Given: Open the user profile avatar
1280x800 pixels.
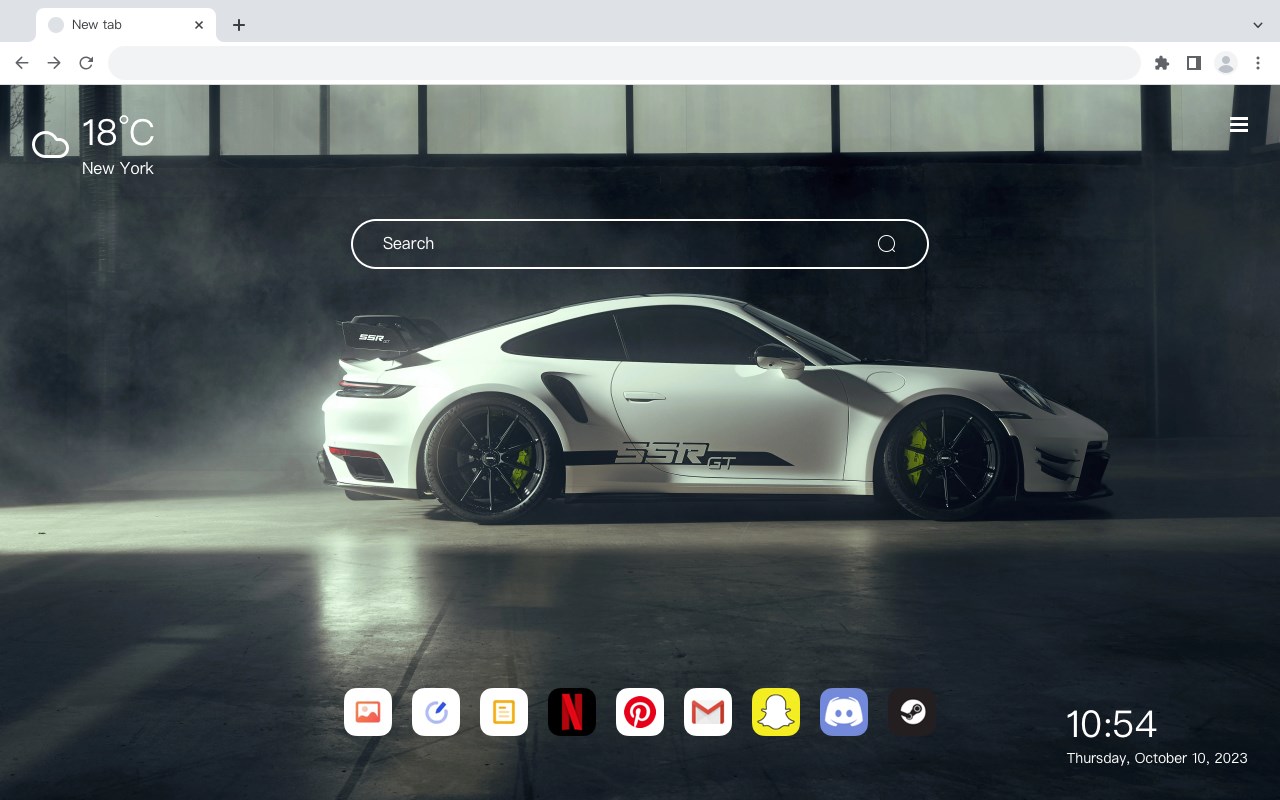Looking at the screenshot, I should pos(1226,63).
